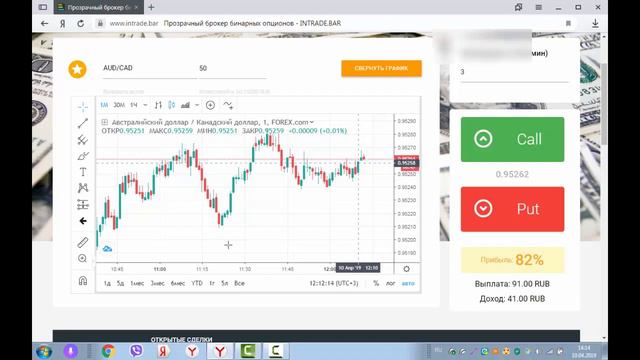This screenshot has width=640, height=360.
Task: Select the zoom-in magnifier tool
Action: point(82,258)
